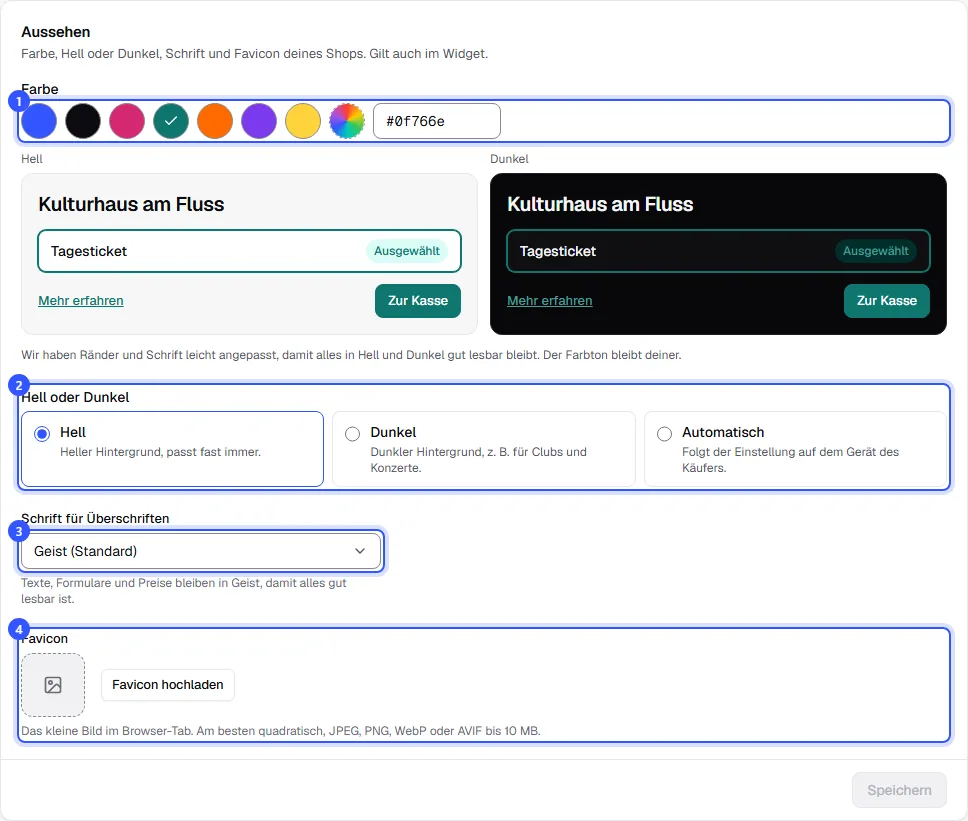Click the Favicon hochladen button
The height and width of the screenshot is (821, 968).
pos(168,685)
